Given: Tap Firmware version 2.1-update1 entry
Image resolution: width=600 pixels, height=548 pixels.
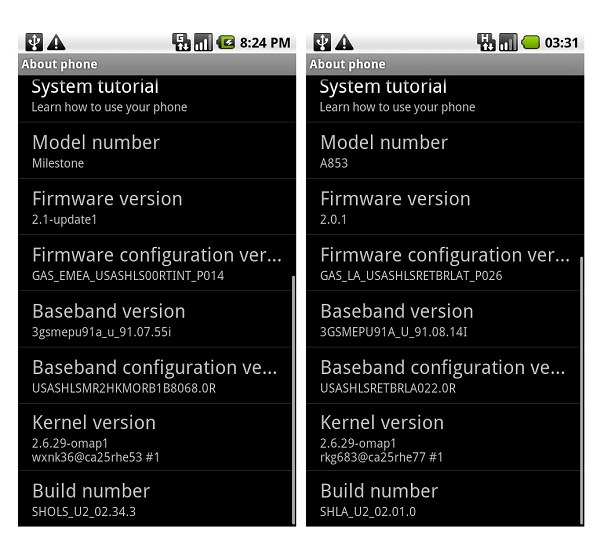Looking at the screenshot, I should (155, 207).
